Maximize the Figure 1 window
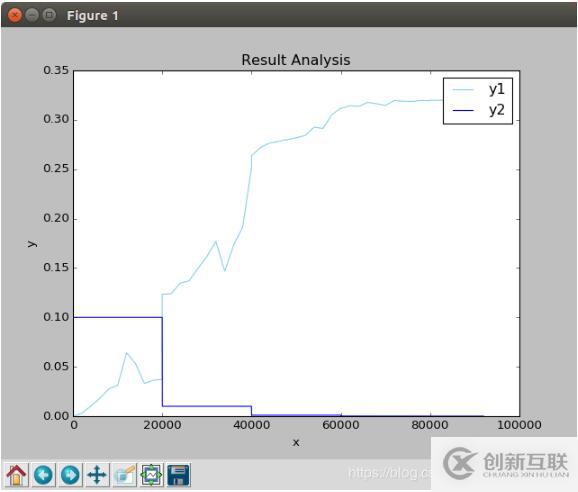The height and width of the screenshot is (492, 578). 49,15
